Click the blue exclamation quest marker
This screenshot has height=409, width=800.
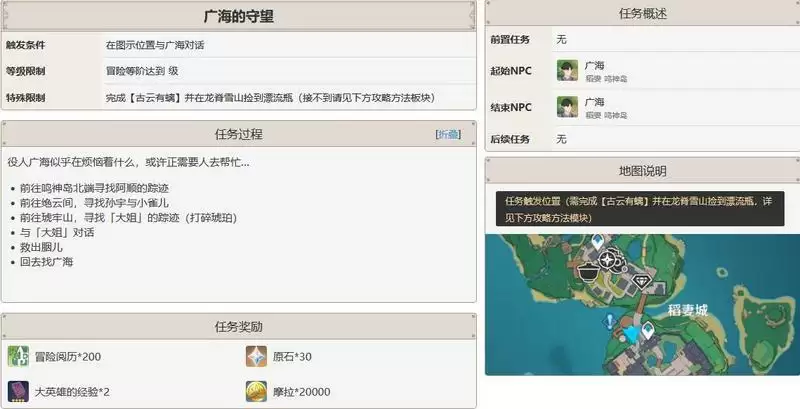pos(609,321)
